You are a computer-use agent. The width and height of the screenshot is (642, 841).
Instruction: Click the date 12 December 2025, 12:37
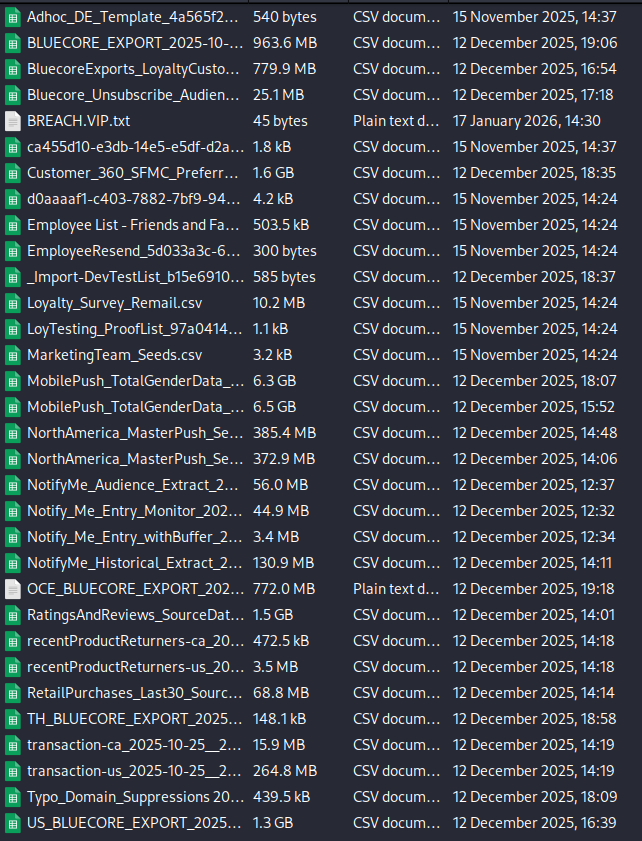[534, 485]
